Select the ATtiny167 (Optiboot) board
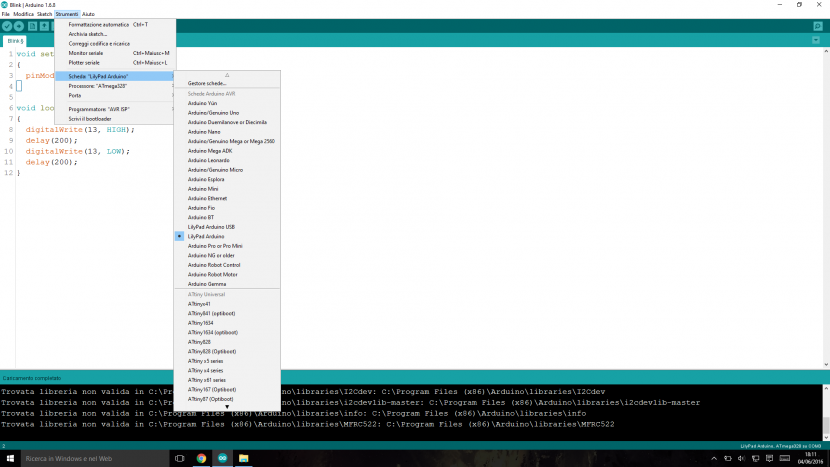Viewport: 830px width, 467px height. coord(227,390)
